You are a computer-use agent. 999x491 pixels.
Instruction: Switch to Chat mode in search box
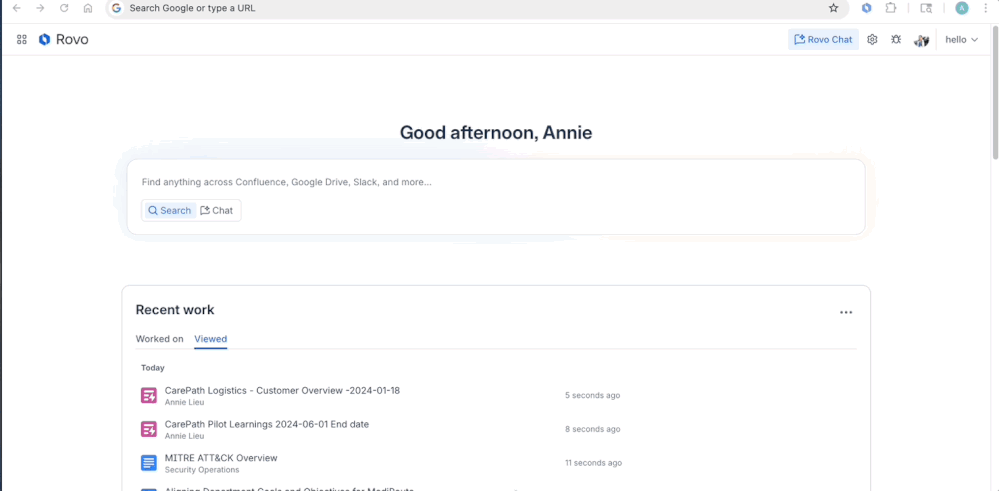point(217,210)
